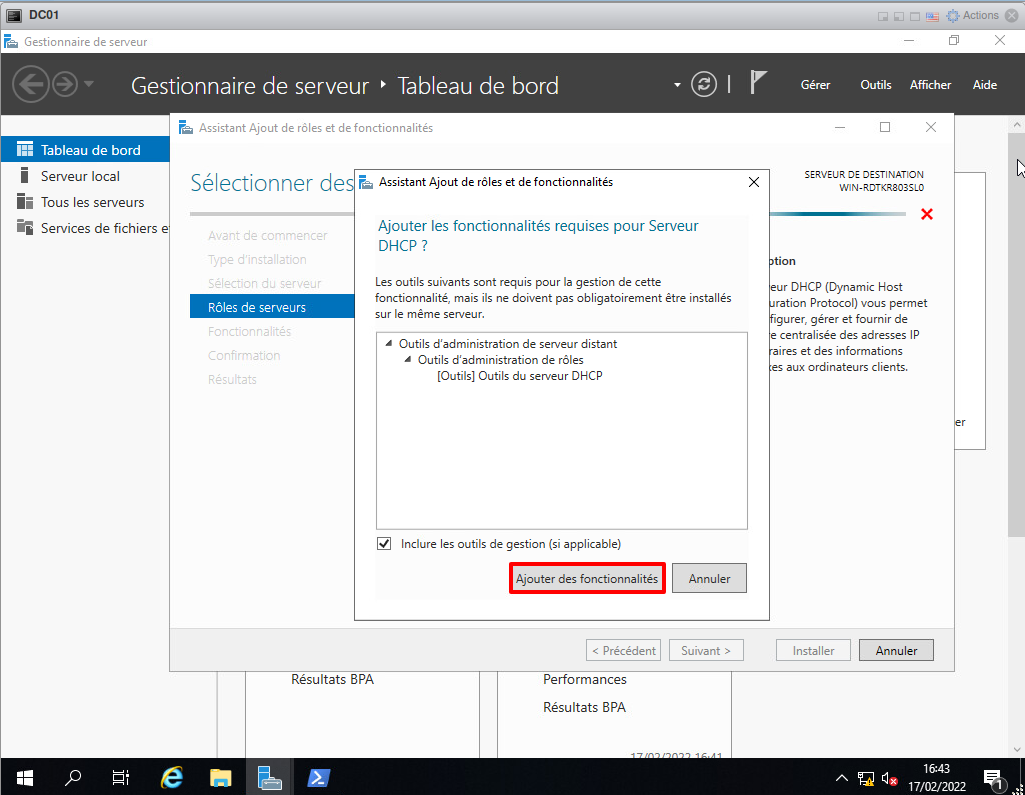Open Task View on the taskbar
Screen dimensions: 1025x795
(x=121, y=778)
